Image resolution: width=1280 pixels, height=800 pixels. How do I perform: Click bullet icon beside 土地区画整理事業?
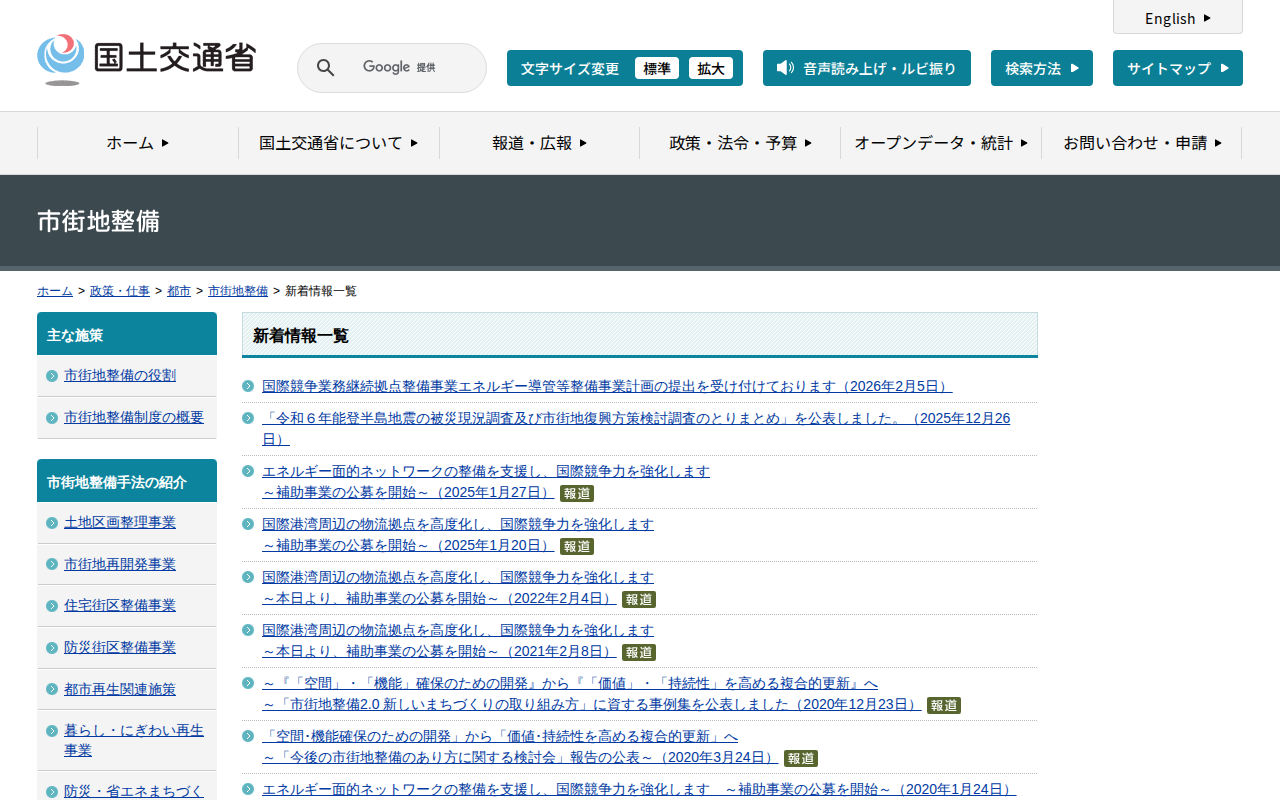click(52, 523)
